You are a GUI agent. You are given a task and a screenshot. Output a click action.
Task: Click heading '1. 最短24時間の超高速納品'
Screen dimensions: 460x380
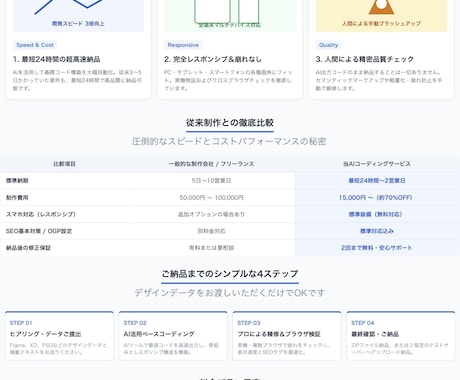(57, 59)
